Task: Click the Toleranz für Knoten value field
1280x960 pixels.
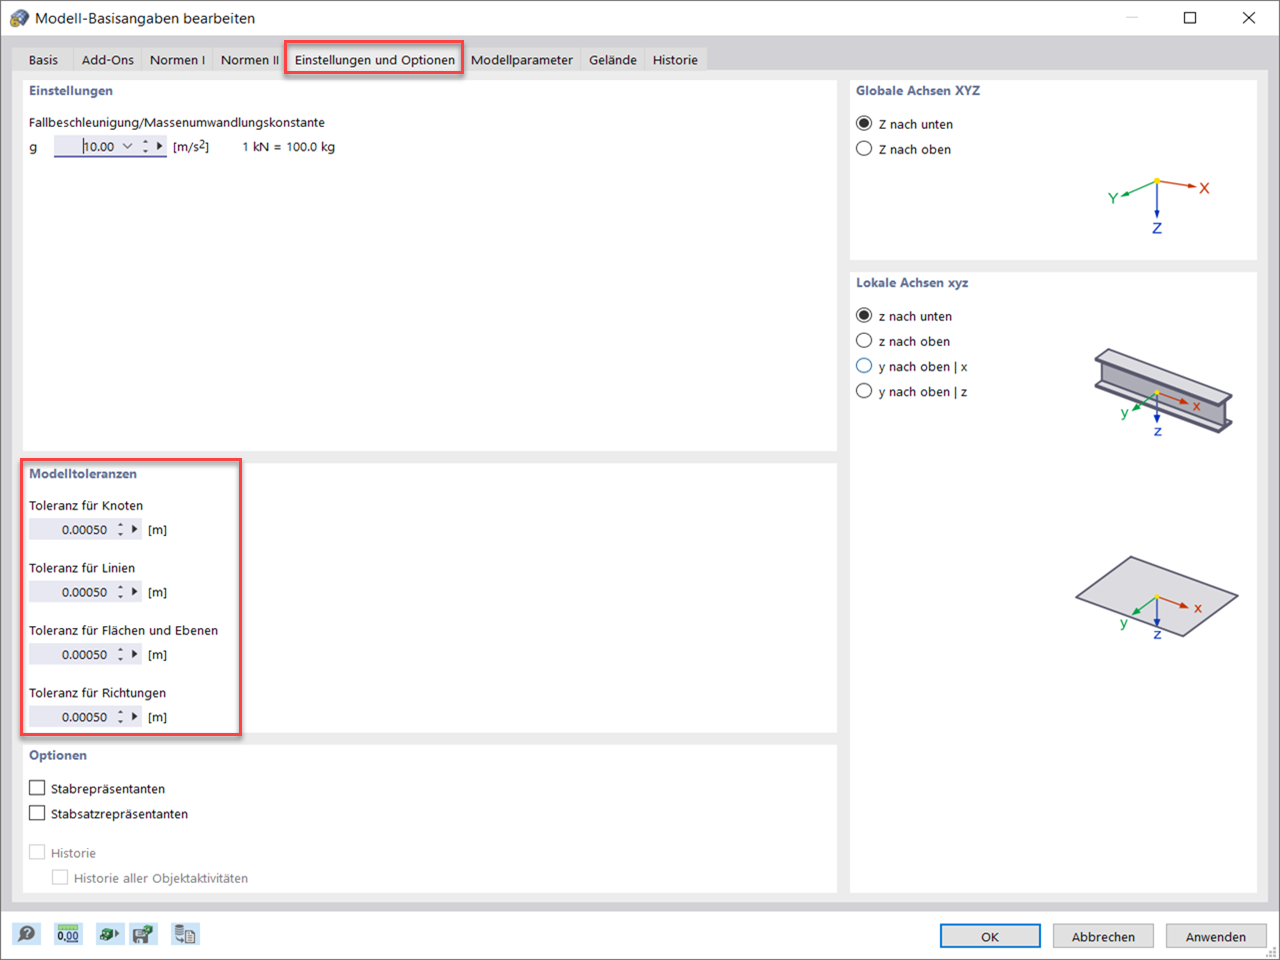Action: [71, 529]
